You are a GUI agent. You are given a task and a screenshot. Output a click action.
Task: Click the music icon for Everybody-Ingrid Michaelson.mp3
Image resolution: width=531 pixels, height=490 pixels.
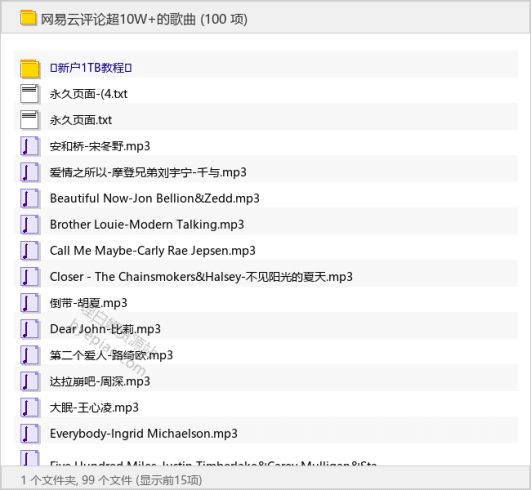30,433
